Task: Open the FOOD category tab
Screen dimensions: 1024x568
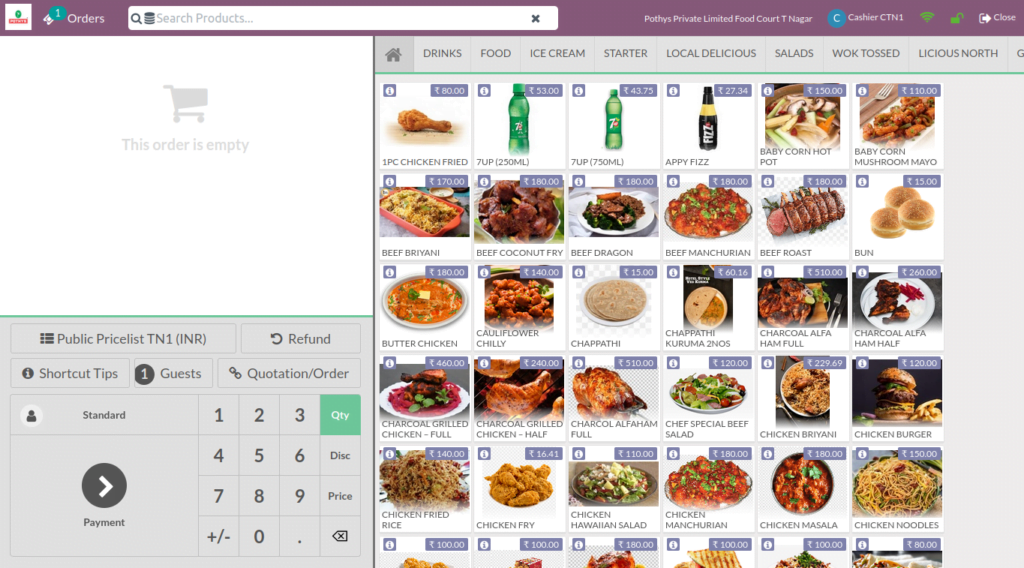Action: pyautogui.click(x=496, y=54)
